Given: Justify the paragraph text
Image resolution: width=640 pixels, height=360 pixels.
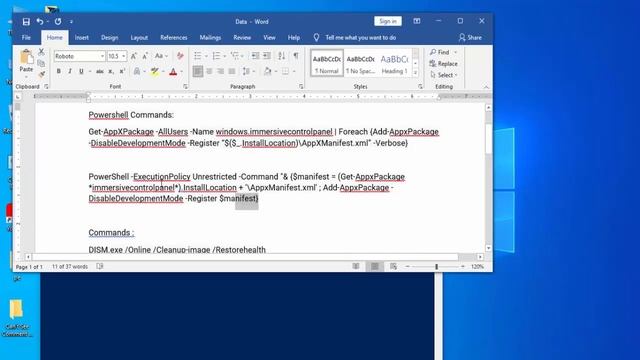Looking at the screenshot, I should [x=232, y=71].
